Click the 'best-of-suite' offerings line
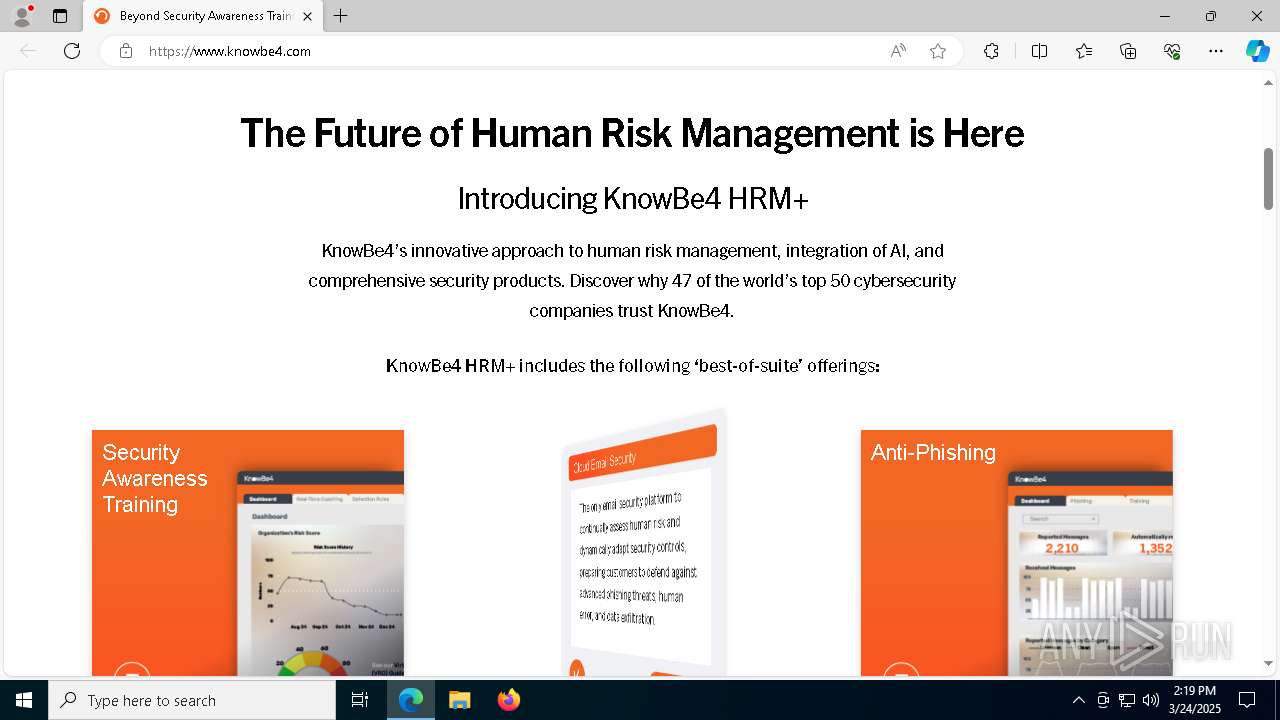 tap(633, 366)
